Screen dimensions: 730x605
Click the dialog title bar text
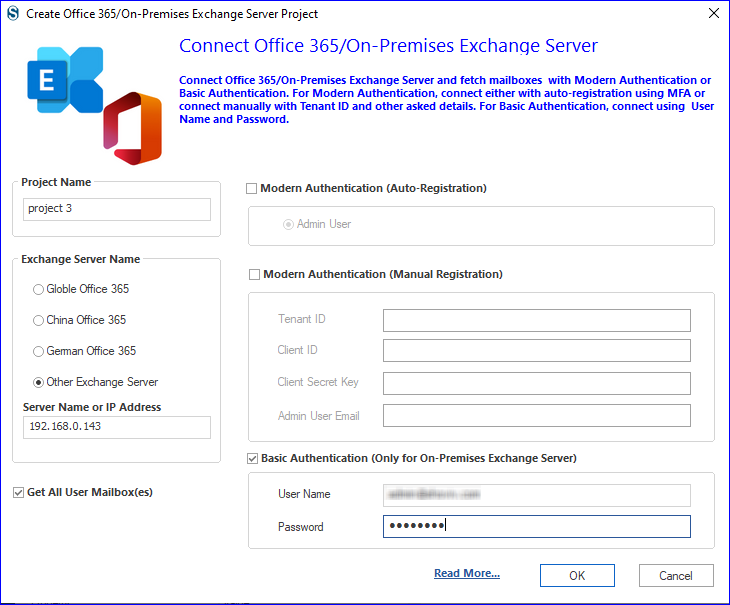click(172, 14)
